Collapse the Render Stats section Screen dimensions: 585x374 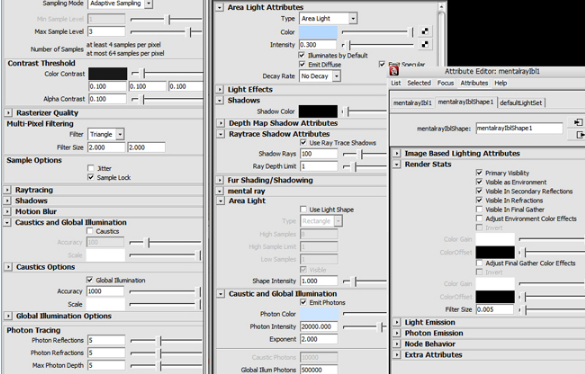[397, 164]
